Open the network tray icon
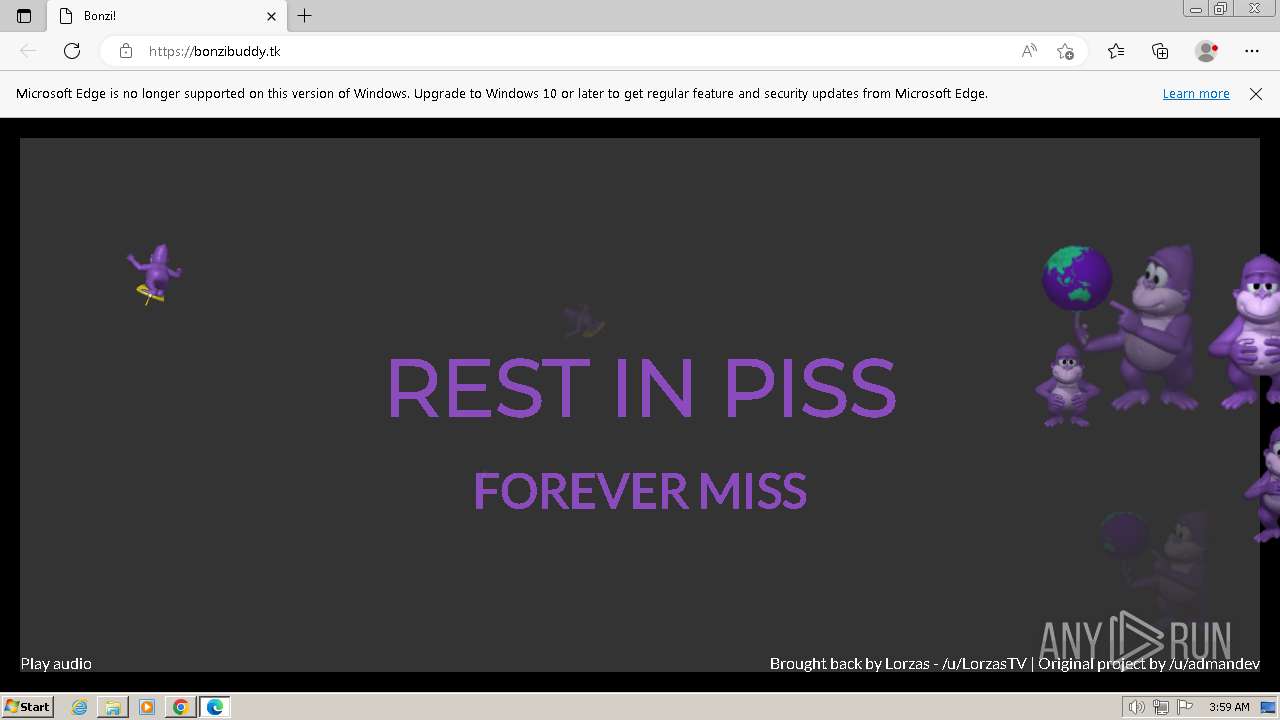1280x720 pixels. coord(1161,707)
